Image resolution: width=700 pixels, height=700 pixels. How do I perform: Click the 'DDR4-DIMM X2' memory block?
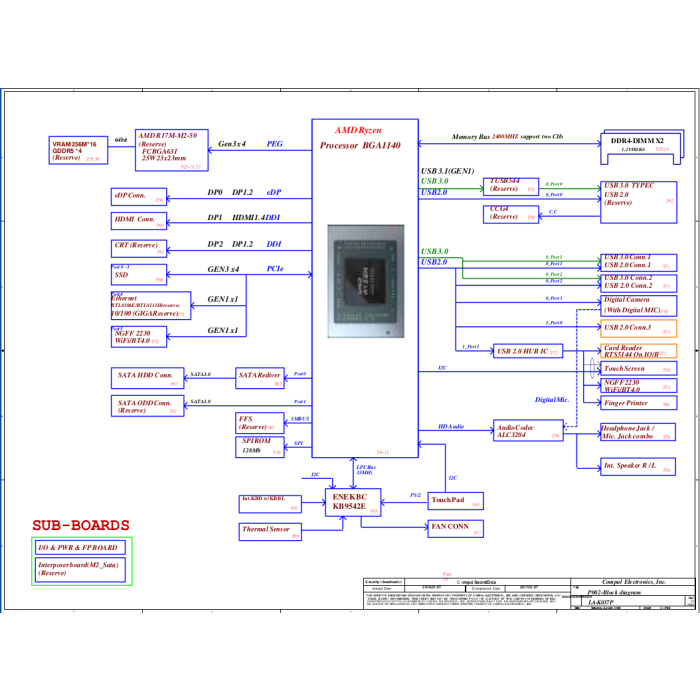click(x=642, y=147)
